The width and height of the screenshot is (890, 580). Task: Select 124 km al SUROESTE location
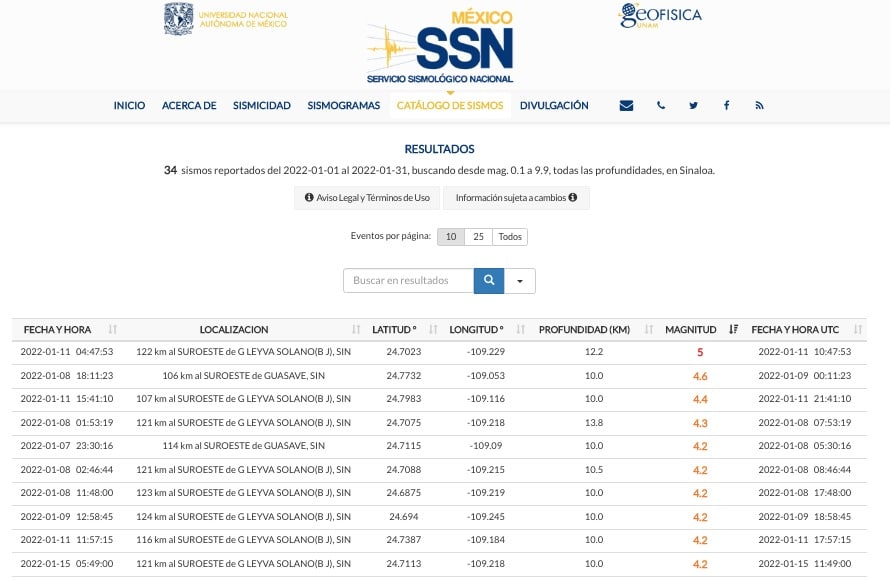click(244, 517)
